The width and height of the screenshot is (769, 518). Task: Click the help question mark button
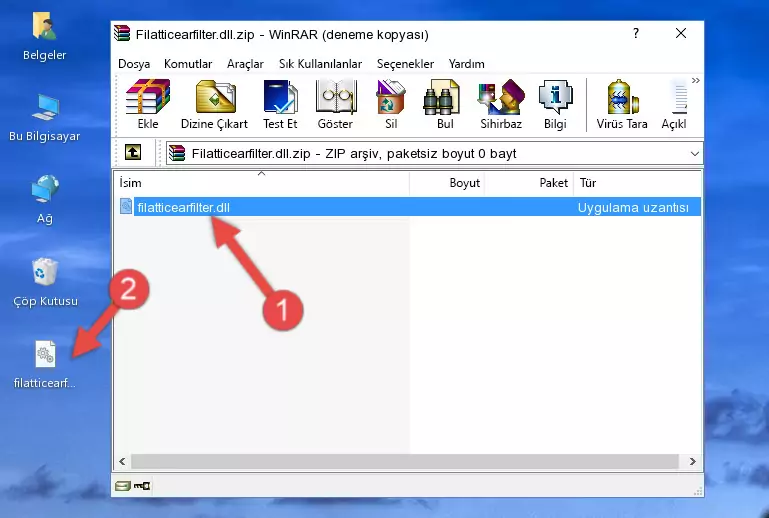636,33
